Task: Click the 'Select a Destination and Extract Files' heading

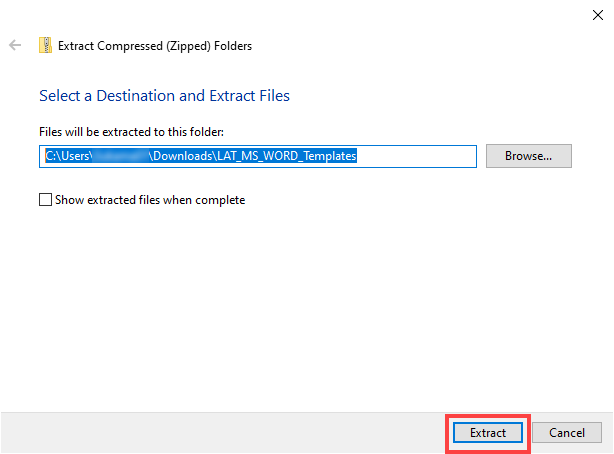Action: (164, 96)
